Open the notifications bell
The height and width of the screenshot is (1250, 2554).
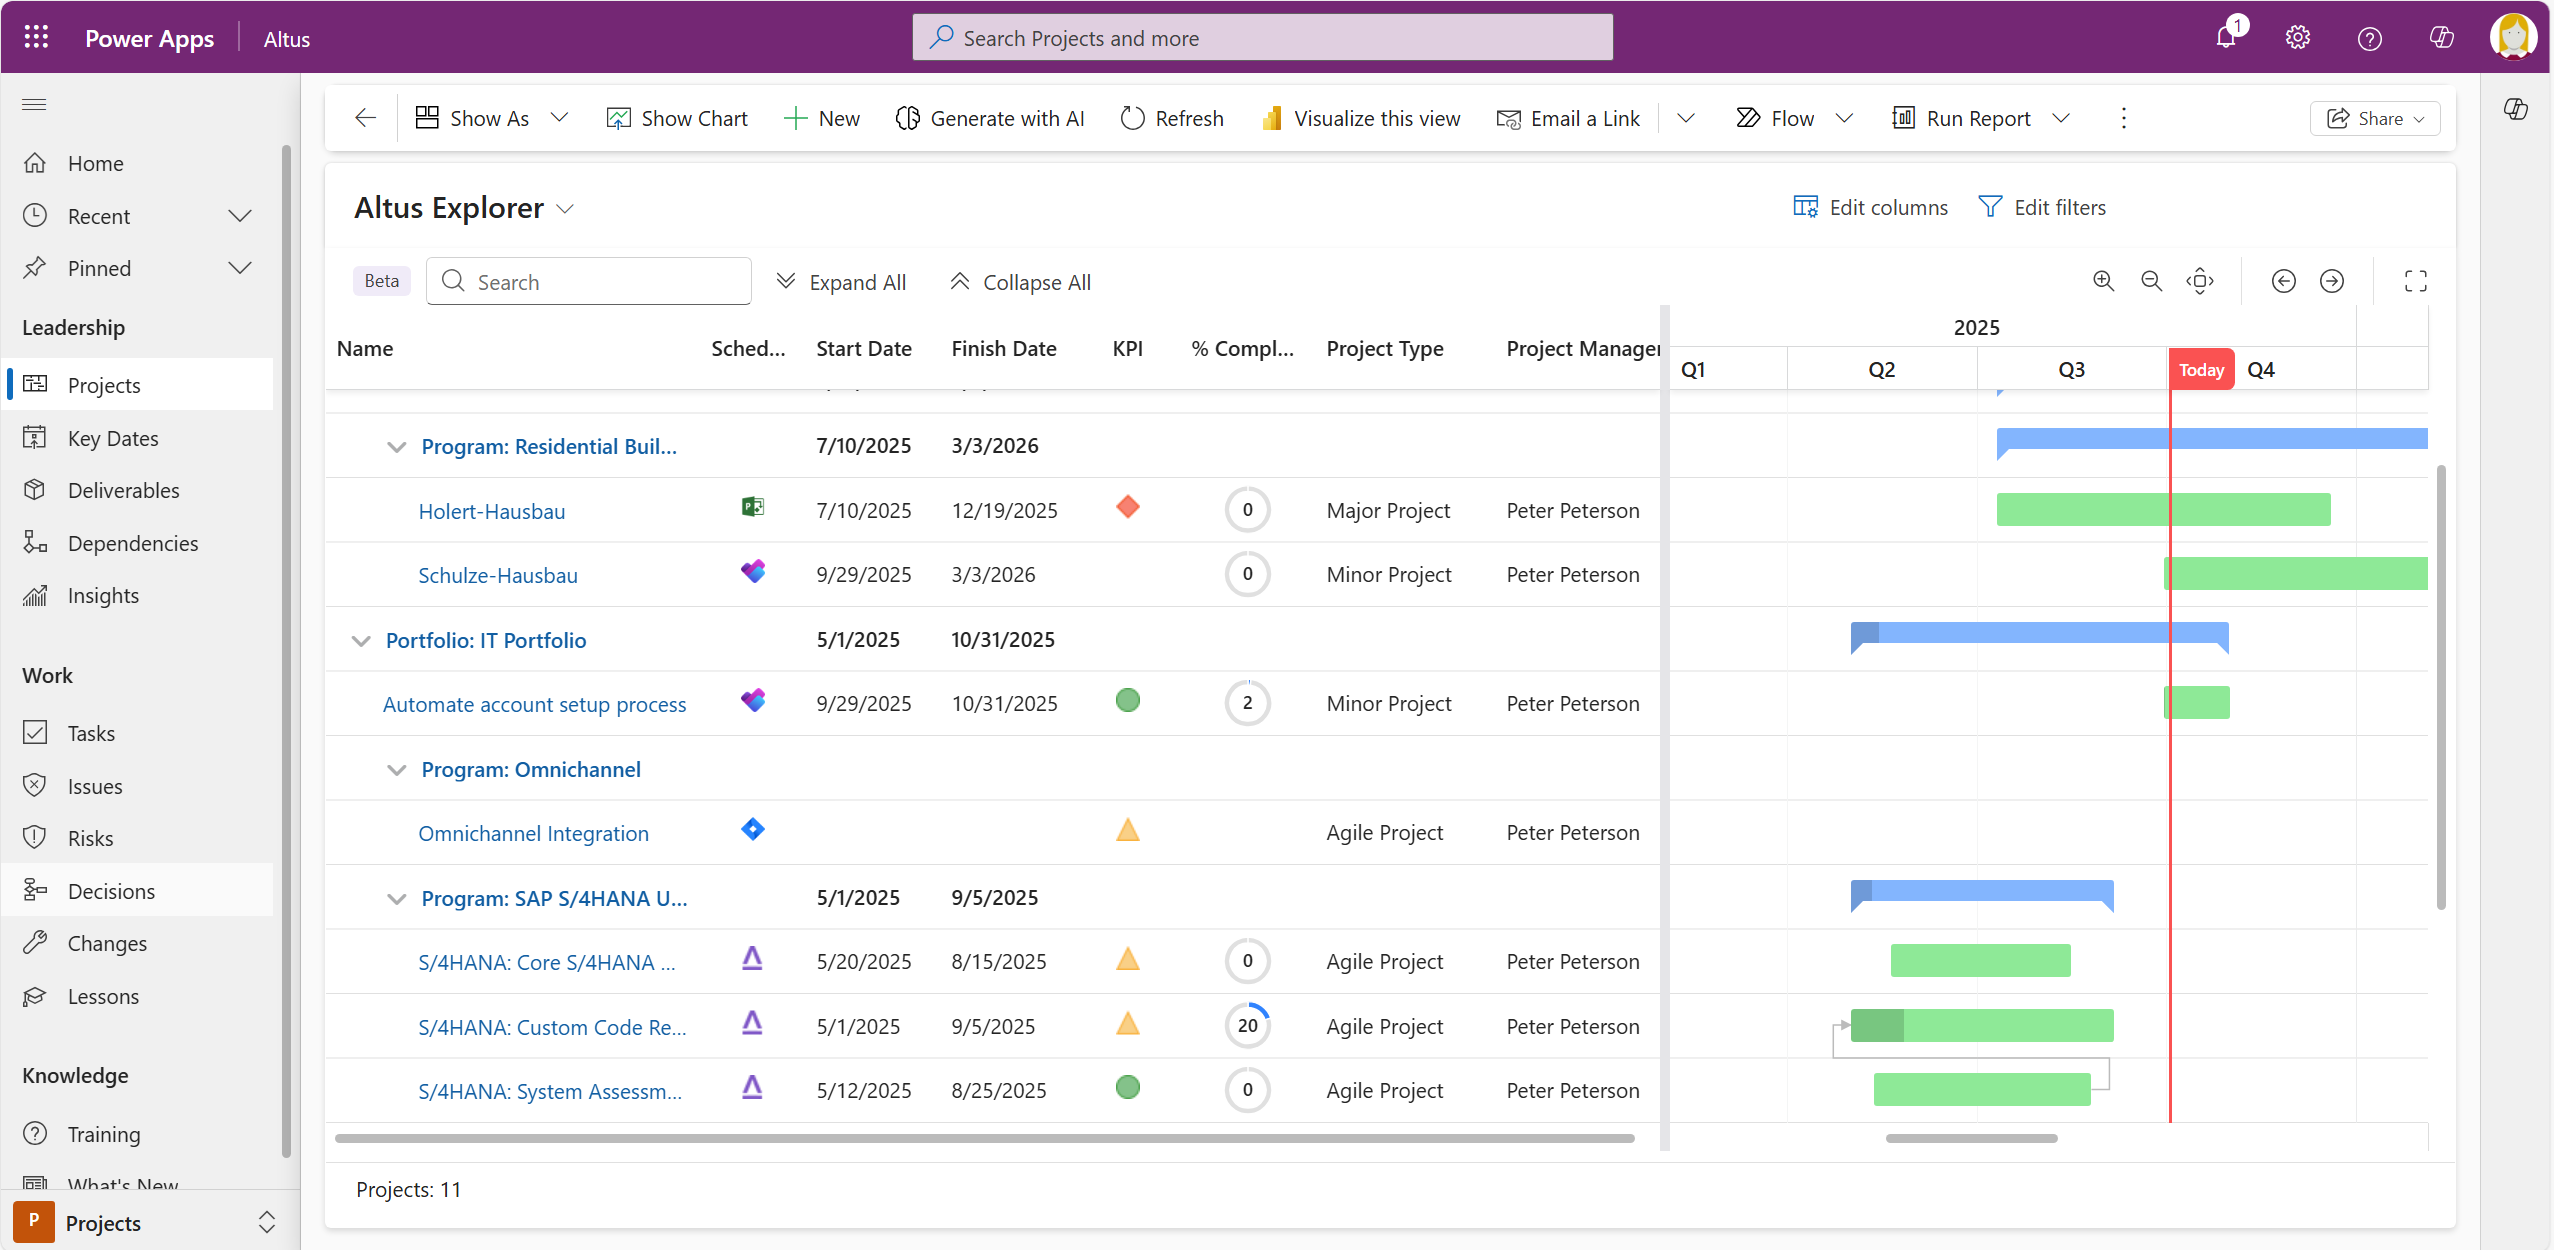tap(2226, 38)
